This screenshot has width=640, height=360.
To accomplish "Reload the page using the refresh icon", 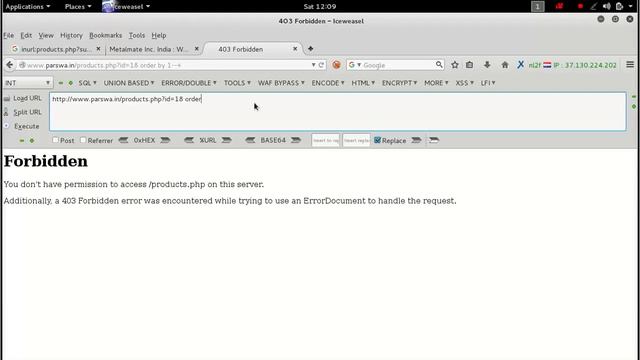I will pos(321,65).
